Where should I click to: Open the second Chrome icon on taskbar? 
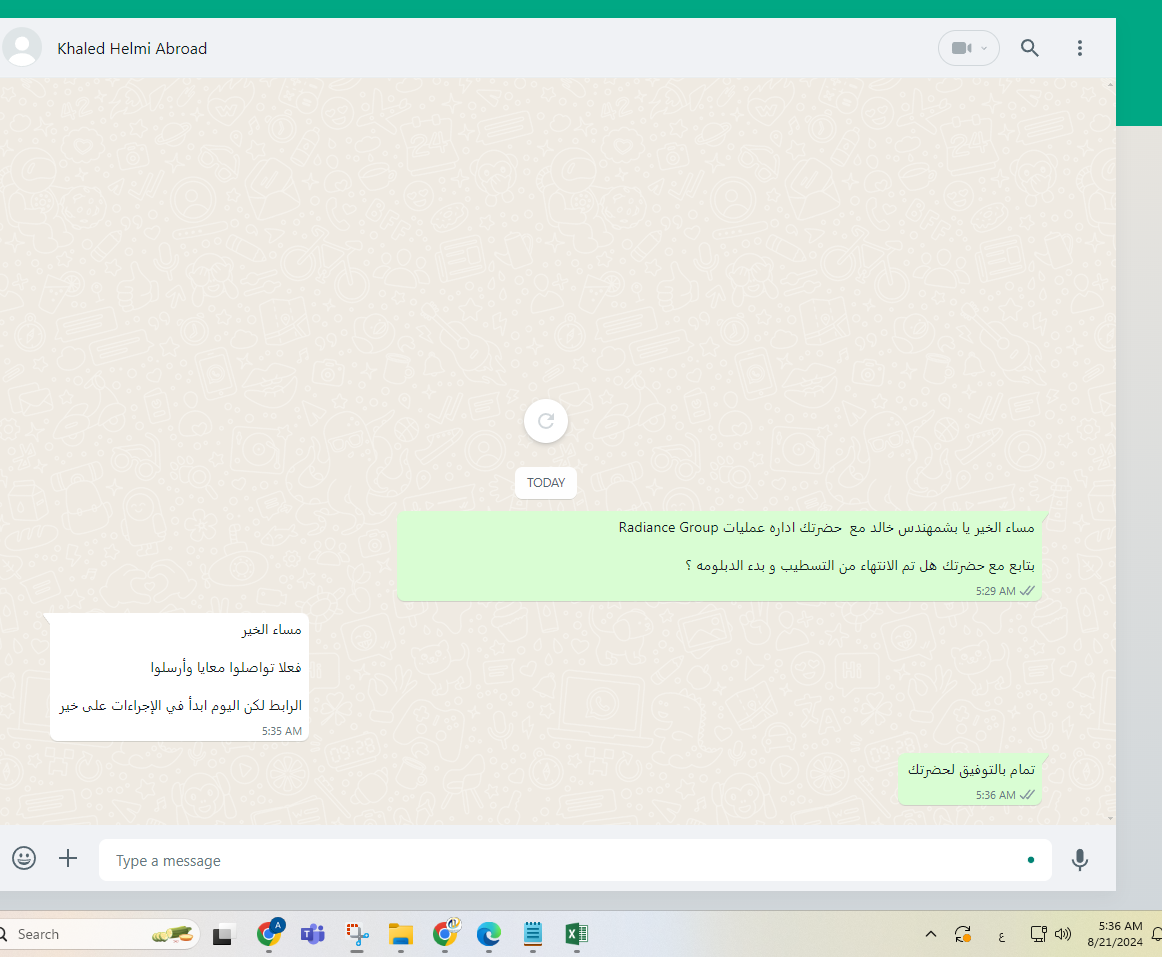point(446,933)
